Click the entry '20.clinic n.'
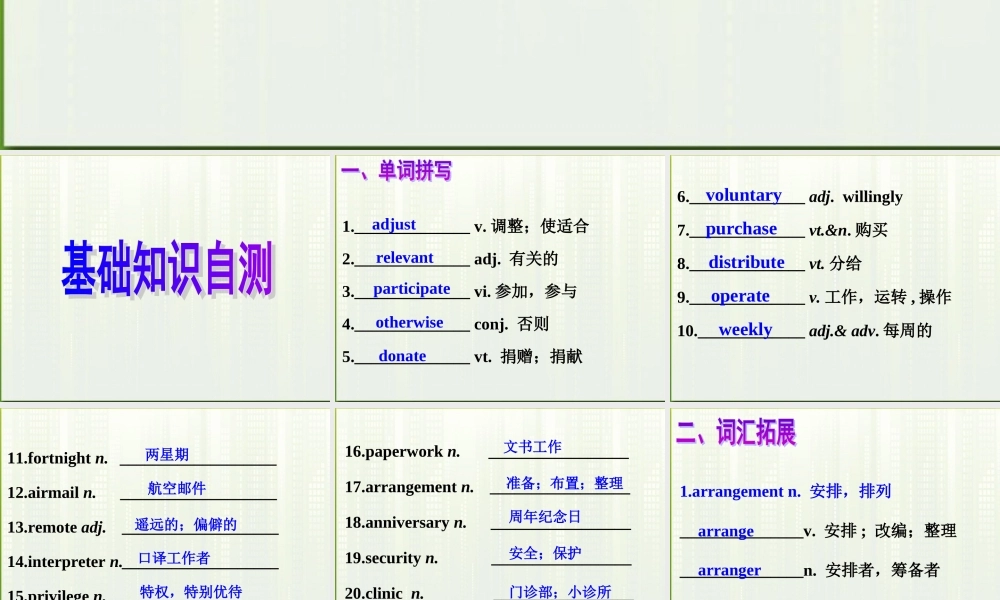This screenshot has width=1000, height=600. point(385,592)
